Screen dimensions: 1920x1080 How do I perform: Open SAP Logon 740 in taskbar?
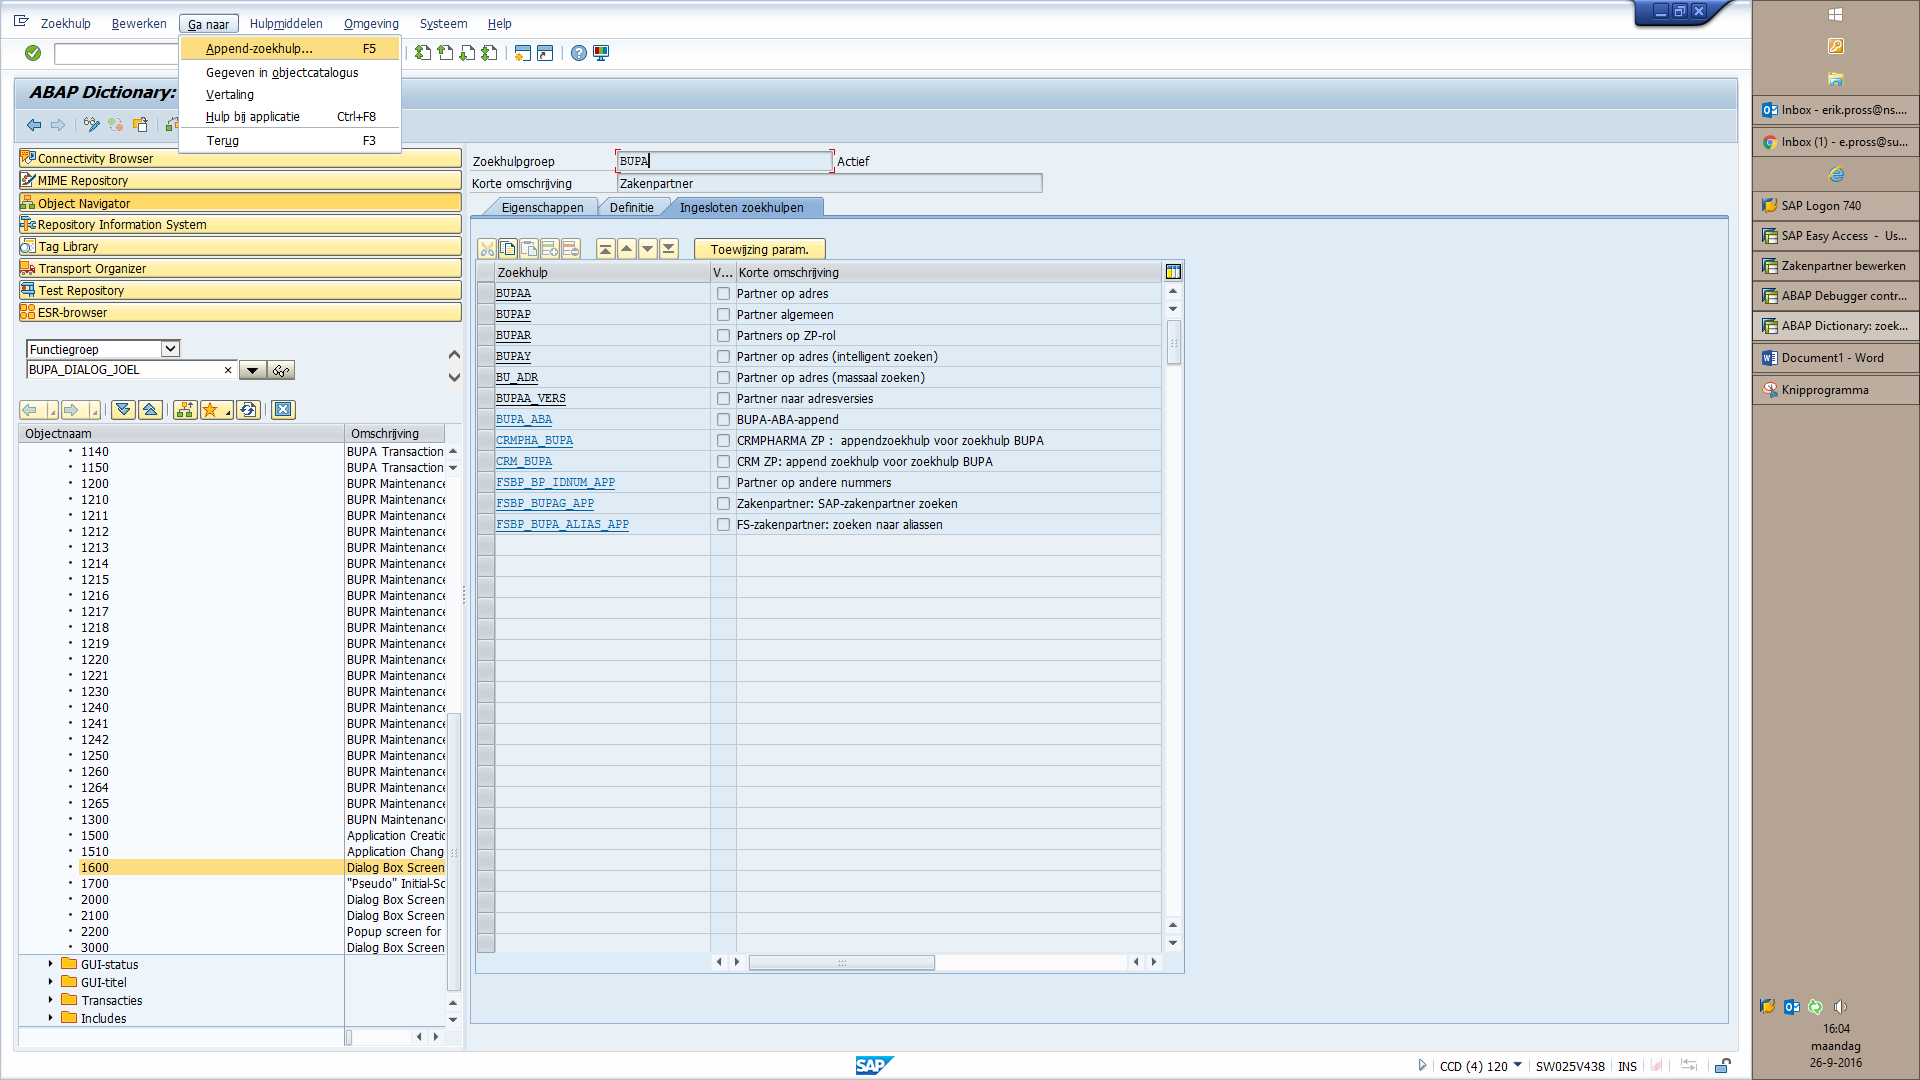point(1835,206)
